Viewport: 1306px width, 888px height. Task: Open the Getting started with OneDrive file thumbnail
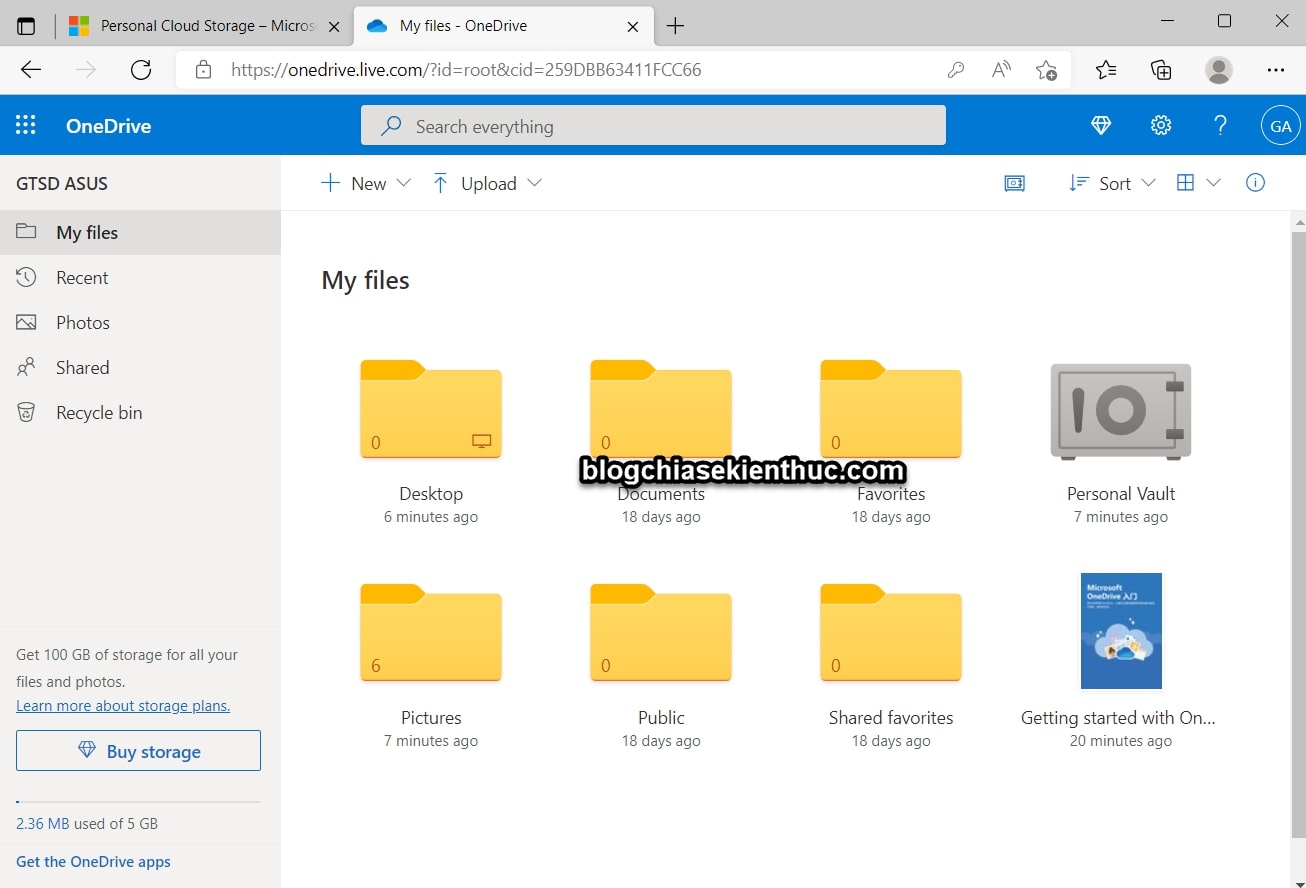(x=1121, y=631)
